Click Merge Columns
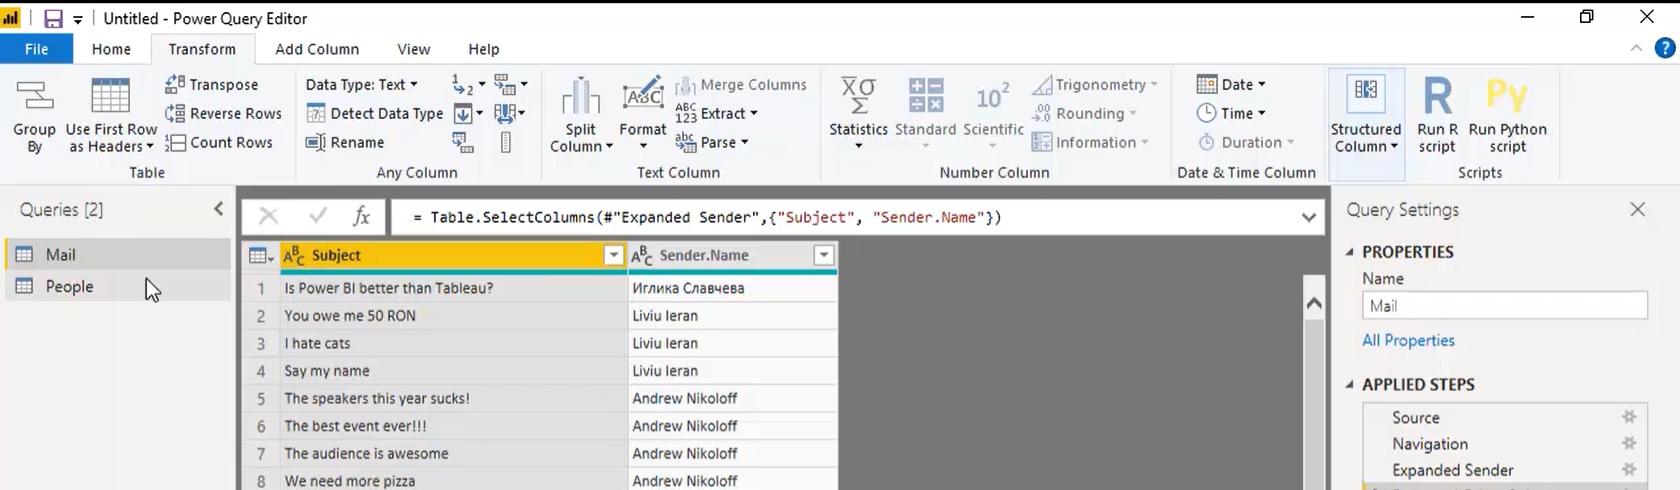The height and width of the screenshot is (490, 1680). (x=741, y=85)
